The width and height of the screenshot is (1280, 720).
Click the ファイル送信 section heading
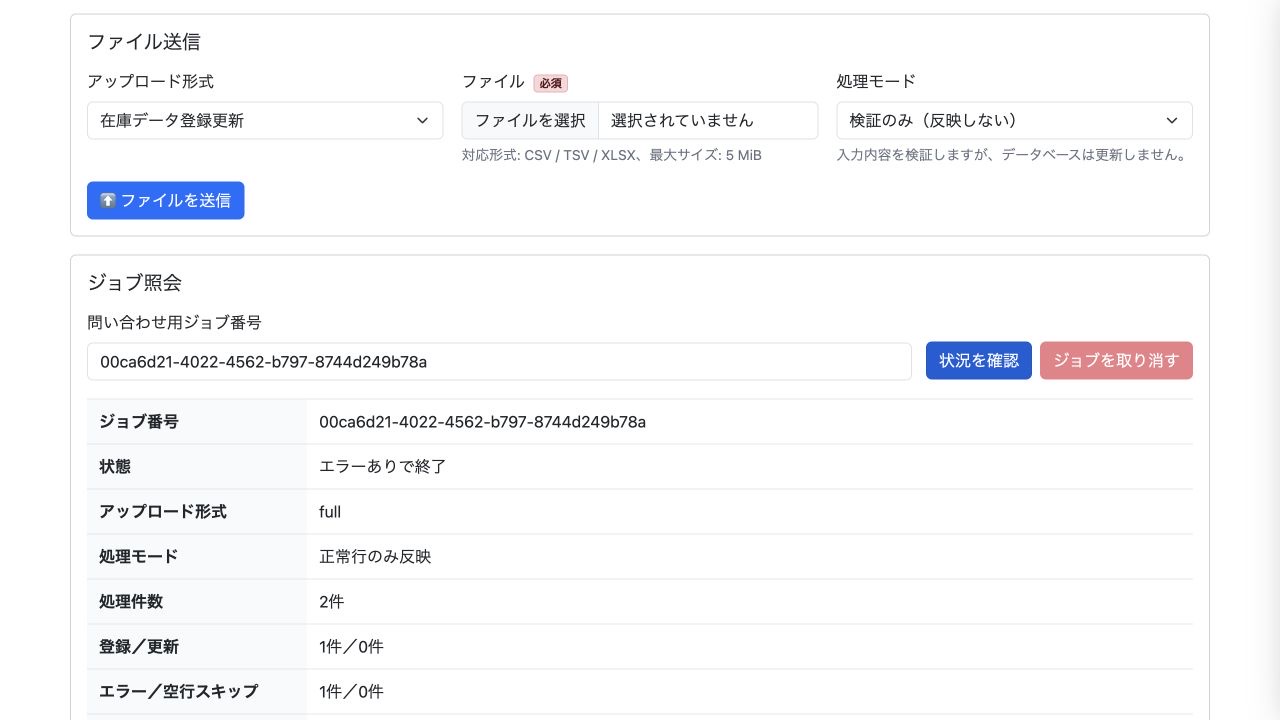[x=144, y=42]
